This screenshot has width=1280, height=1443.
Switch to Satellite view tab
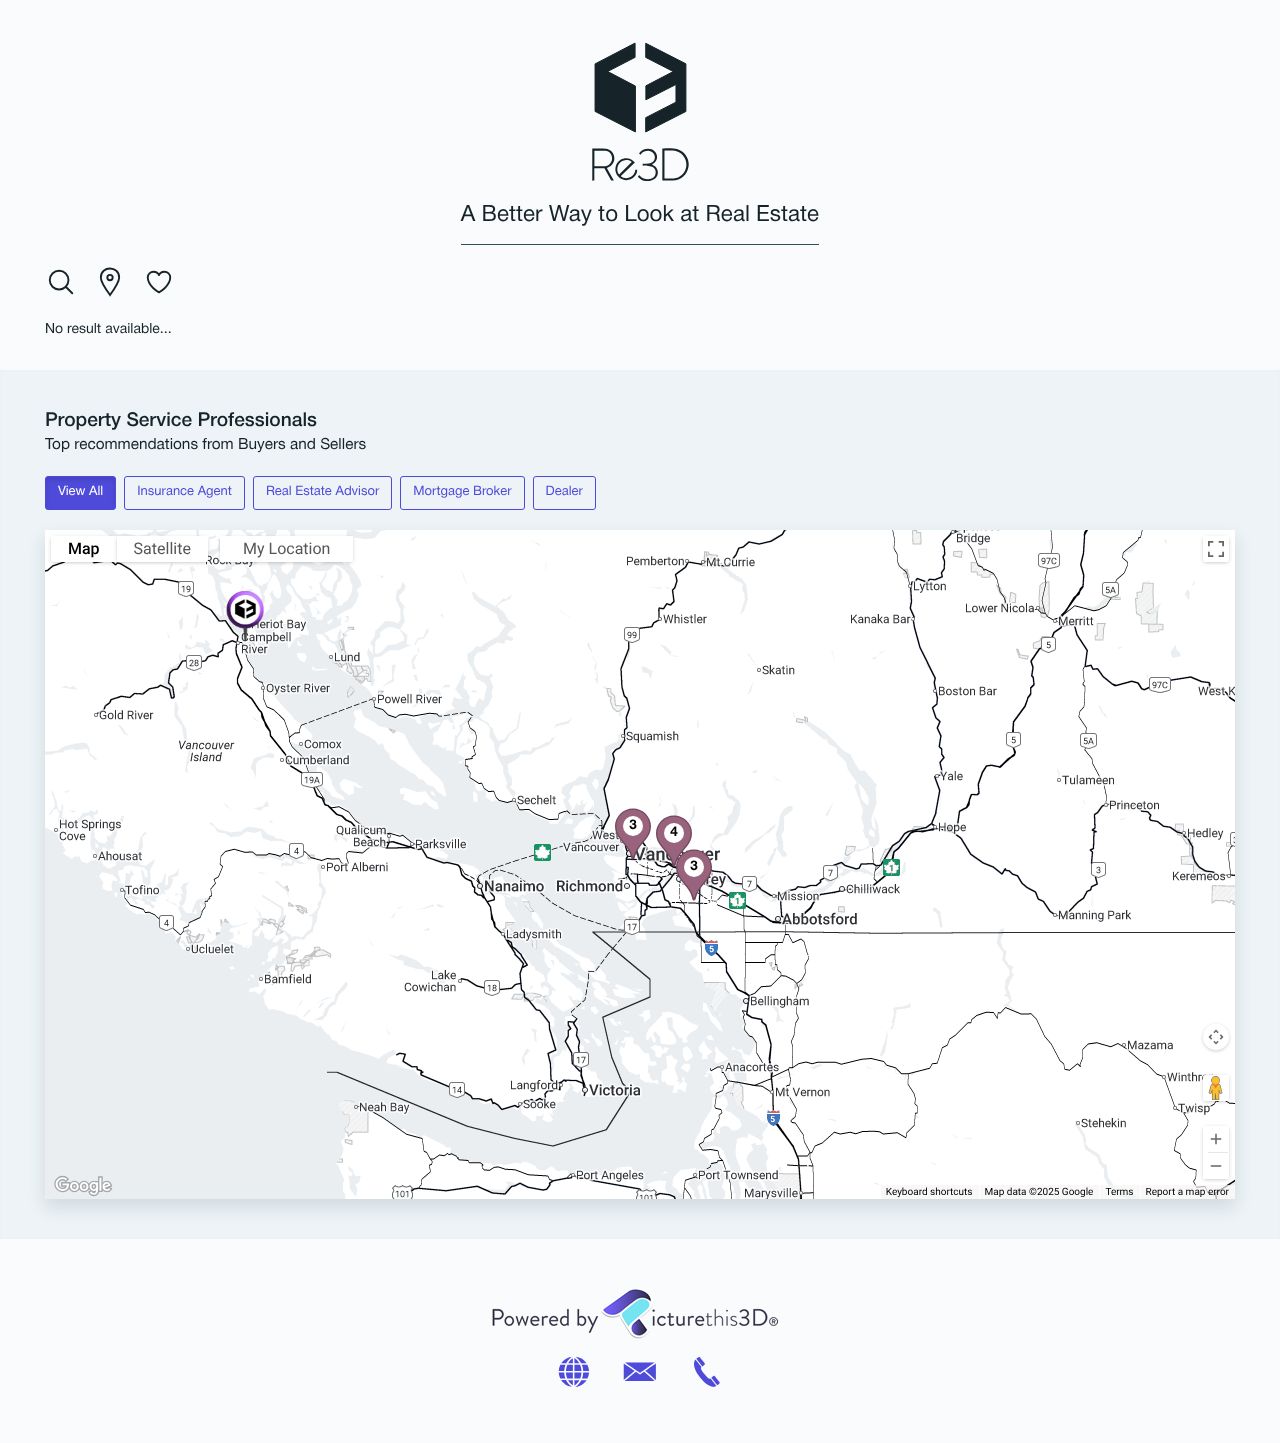click(x=162, y=549)
